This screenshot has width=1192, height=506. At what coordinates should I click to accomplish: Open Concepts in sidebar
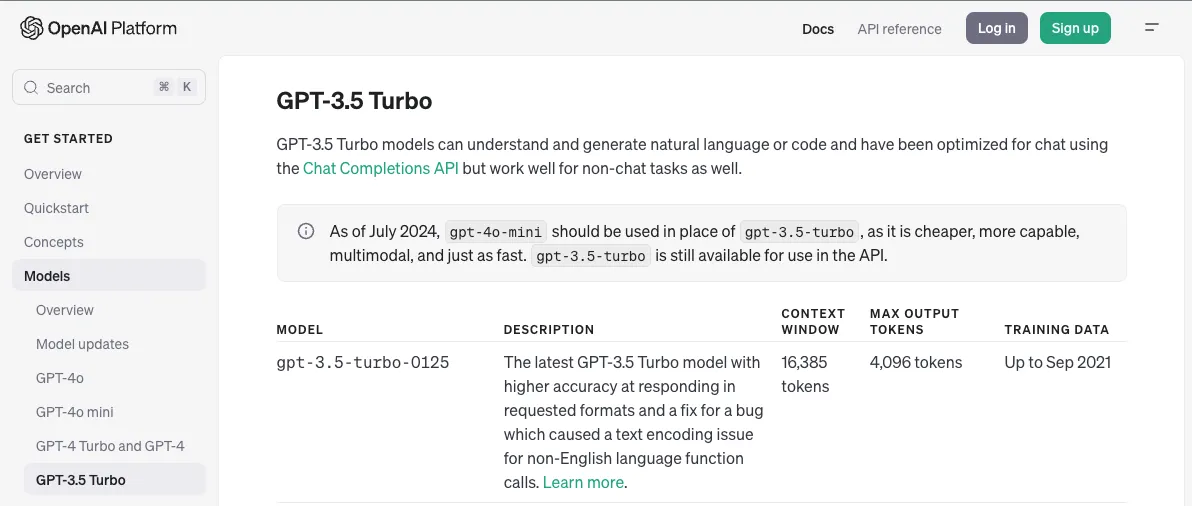54,242
